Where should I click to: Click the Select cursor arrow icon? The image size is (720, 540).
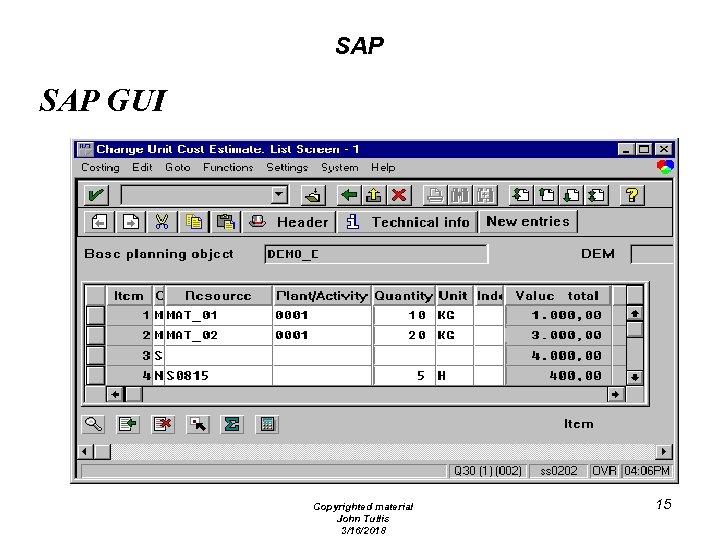(x=198, y=424)
